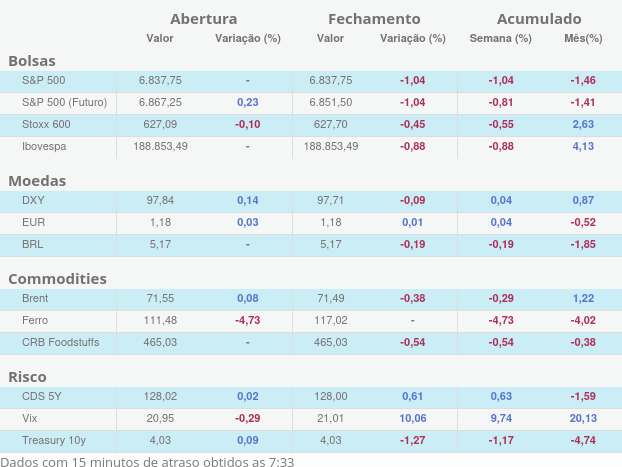Screen dimensions: 622x467
Task: Click the DXY row label
Action: click(33, 200)
